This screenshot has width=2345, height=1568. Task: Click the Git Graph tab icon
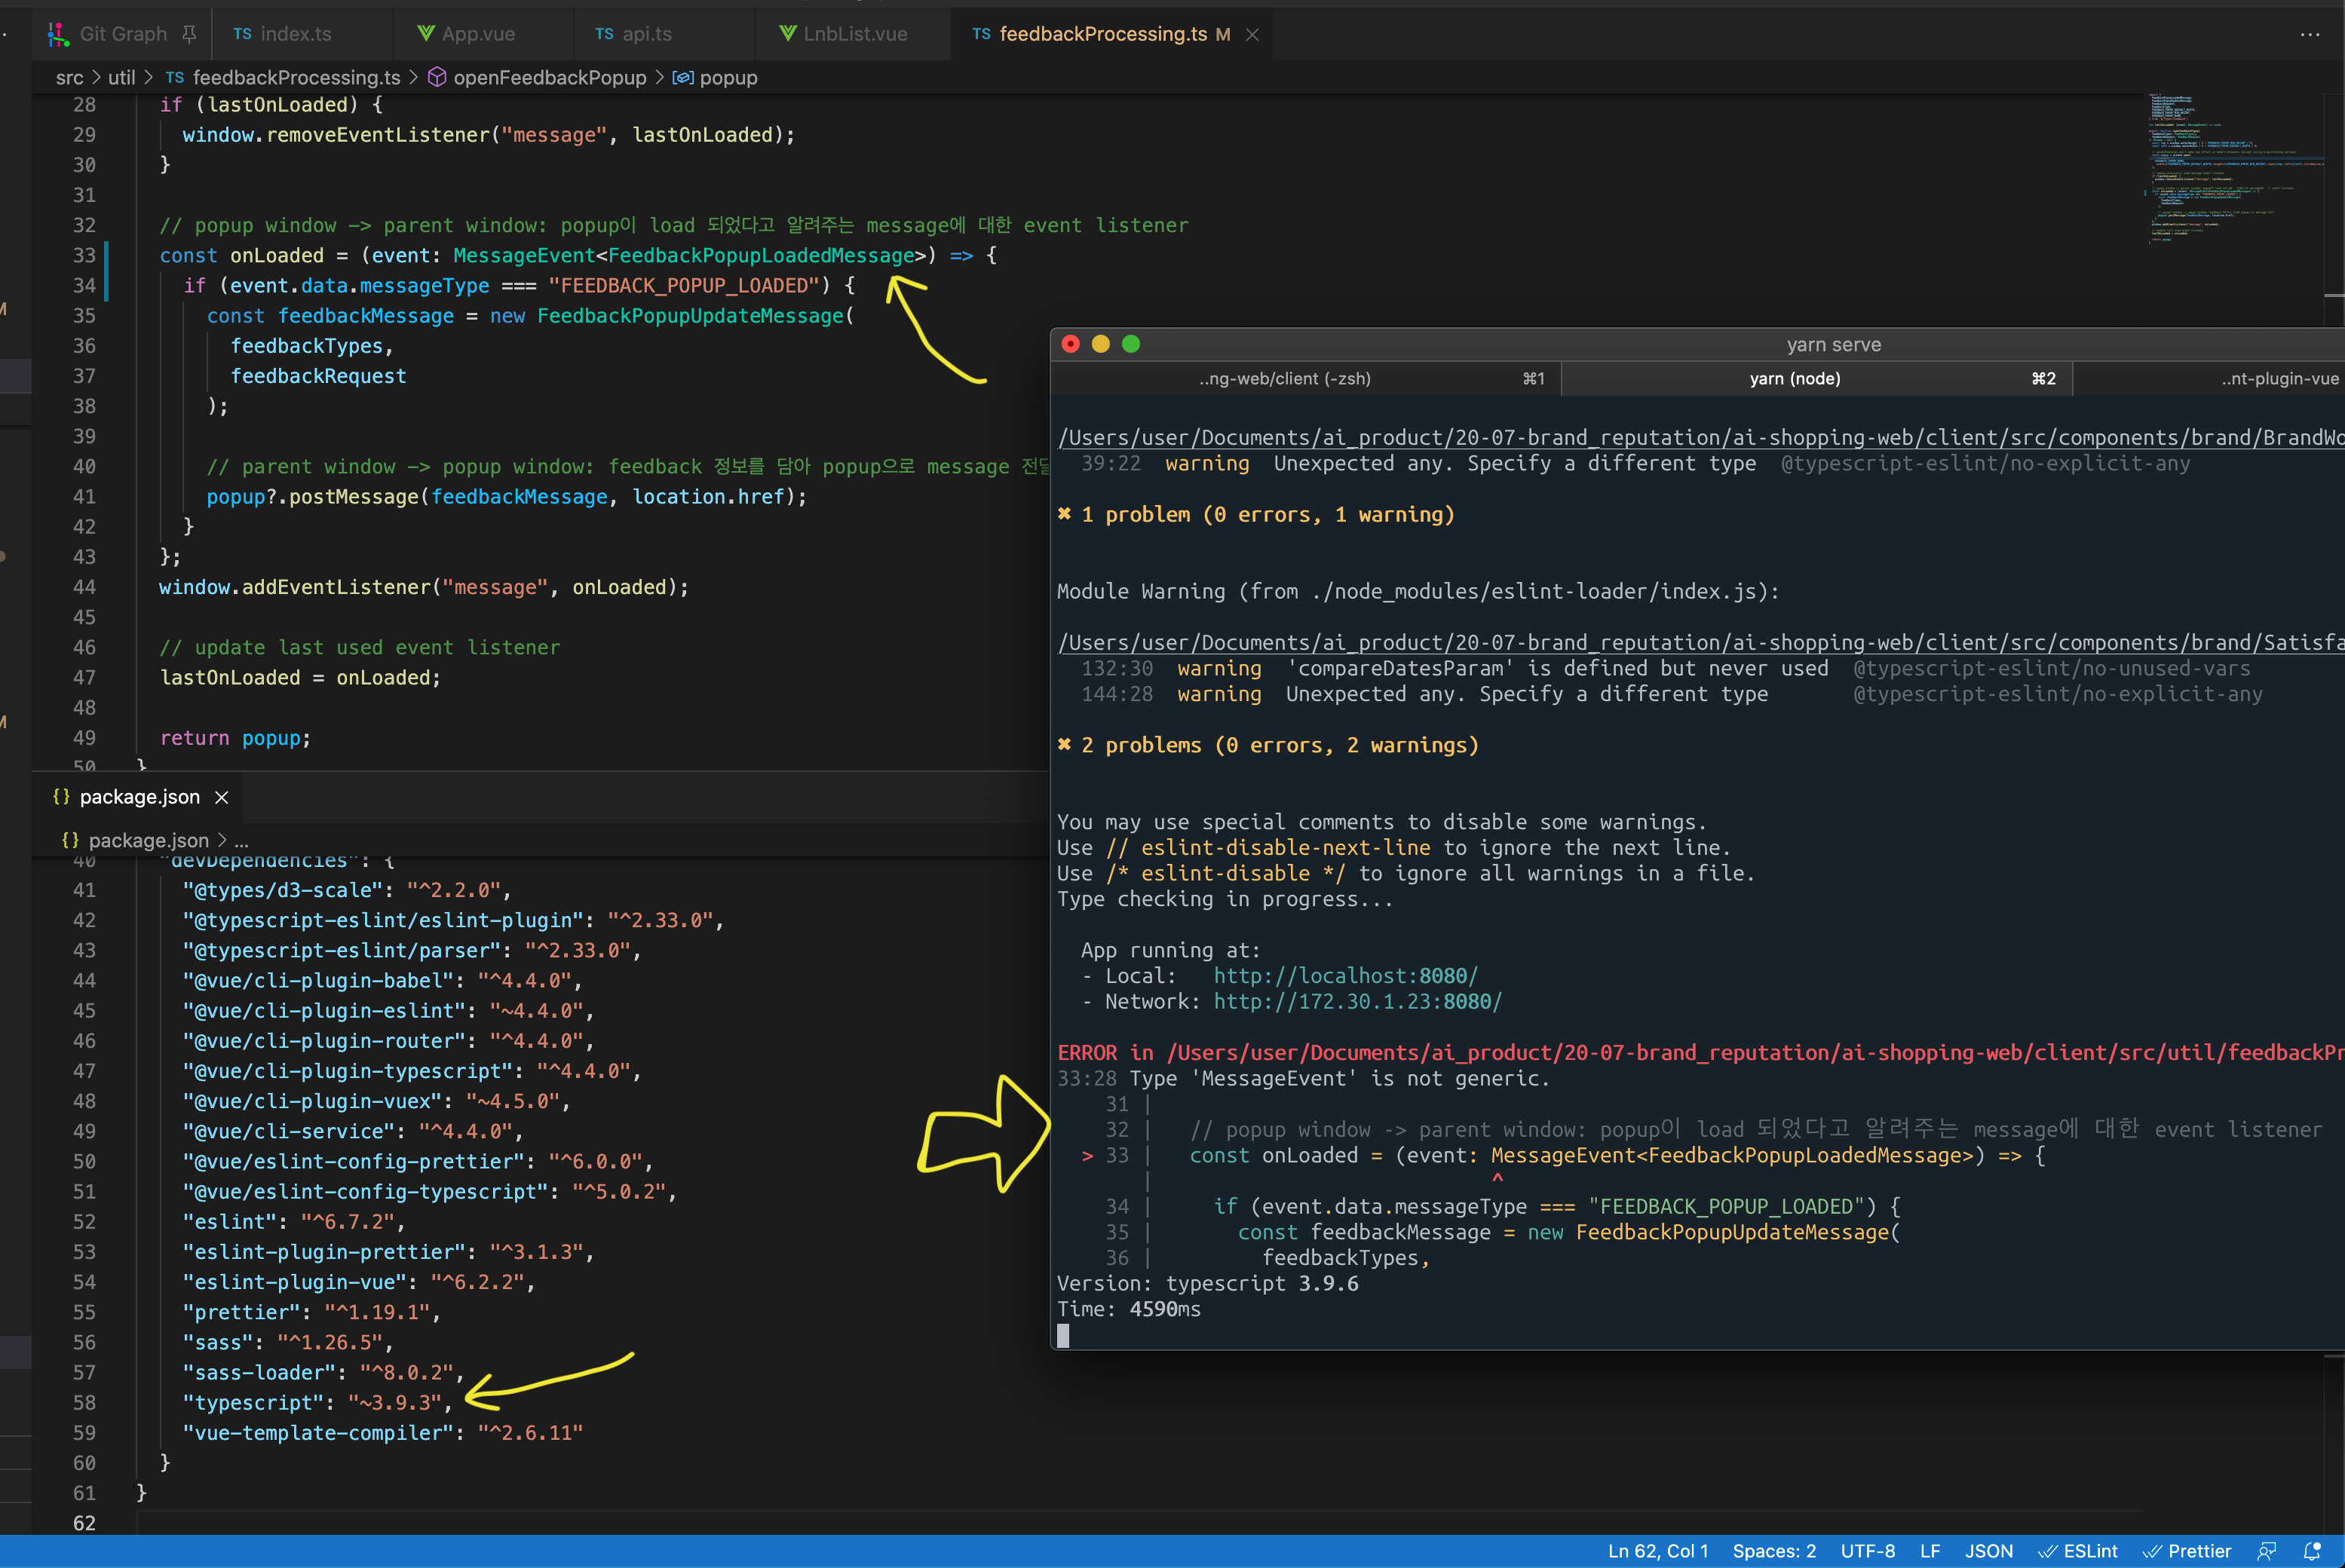click(58, 34)
